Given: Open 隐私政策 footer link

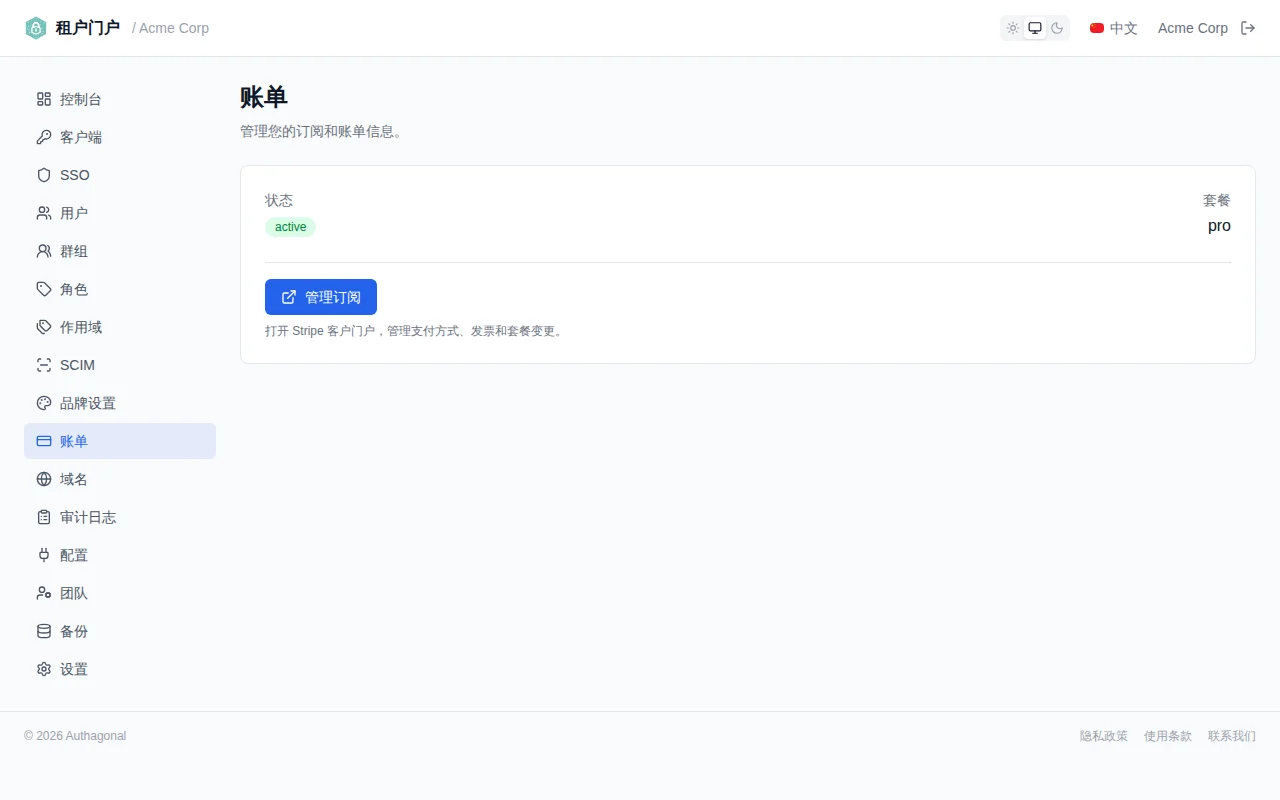Looking at the screenshot, I should tap(1104, 736).
